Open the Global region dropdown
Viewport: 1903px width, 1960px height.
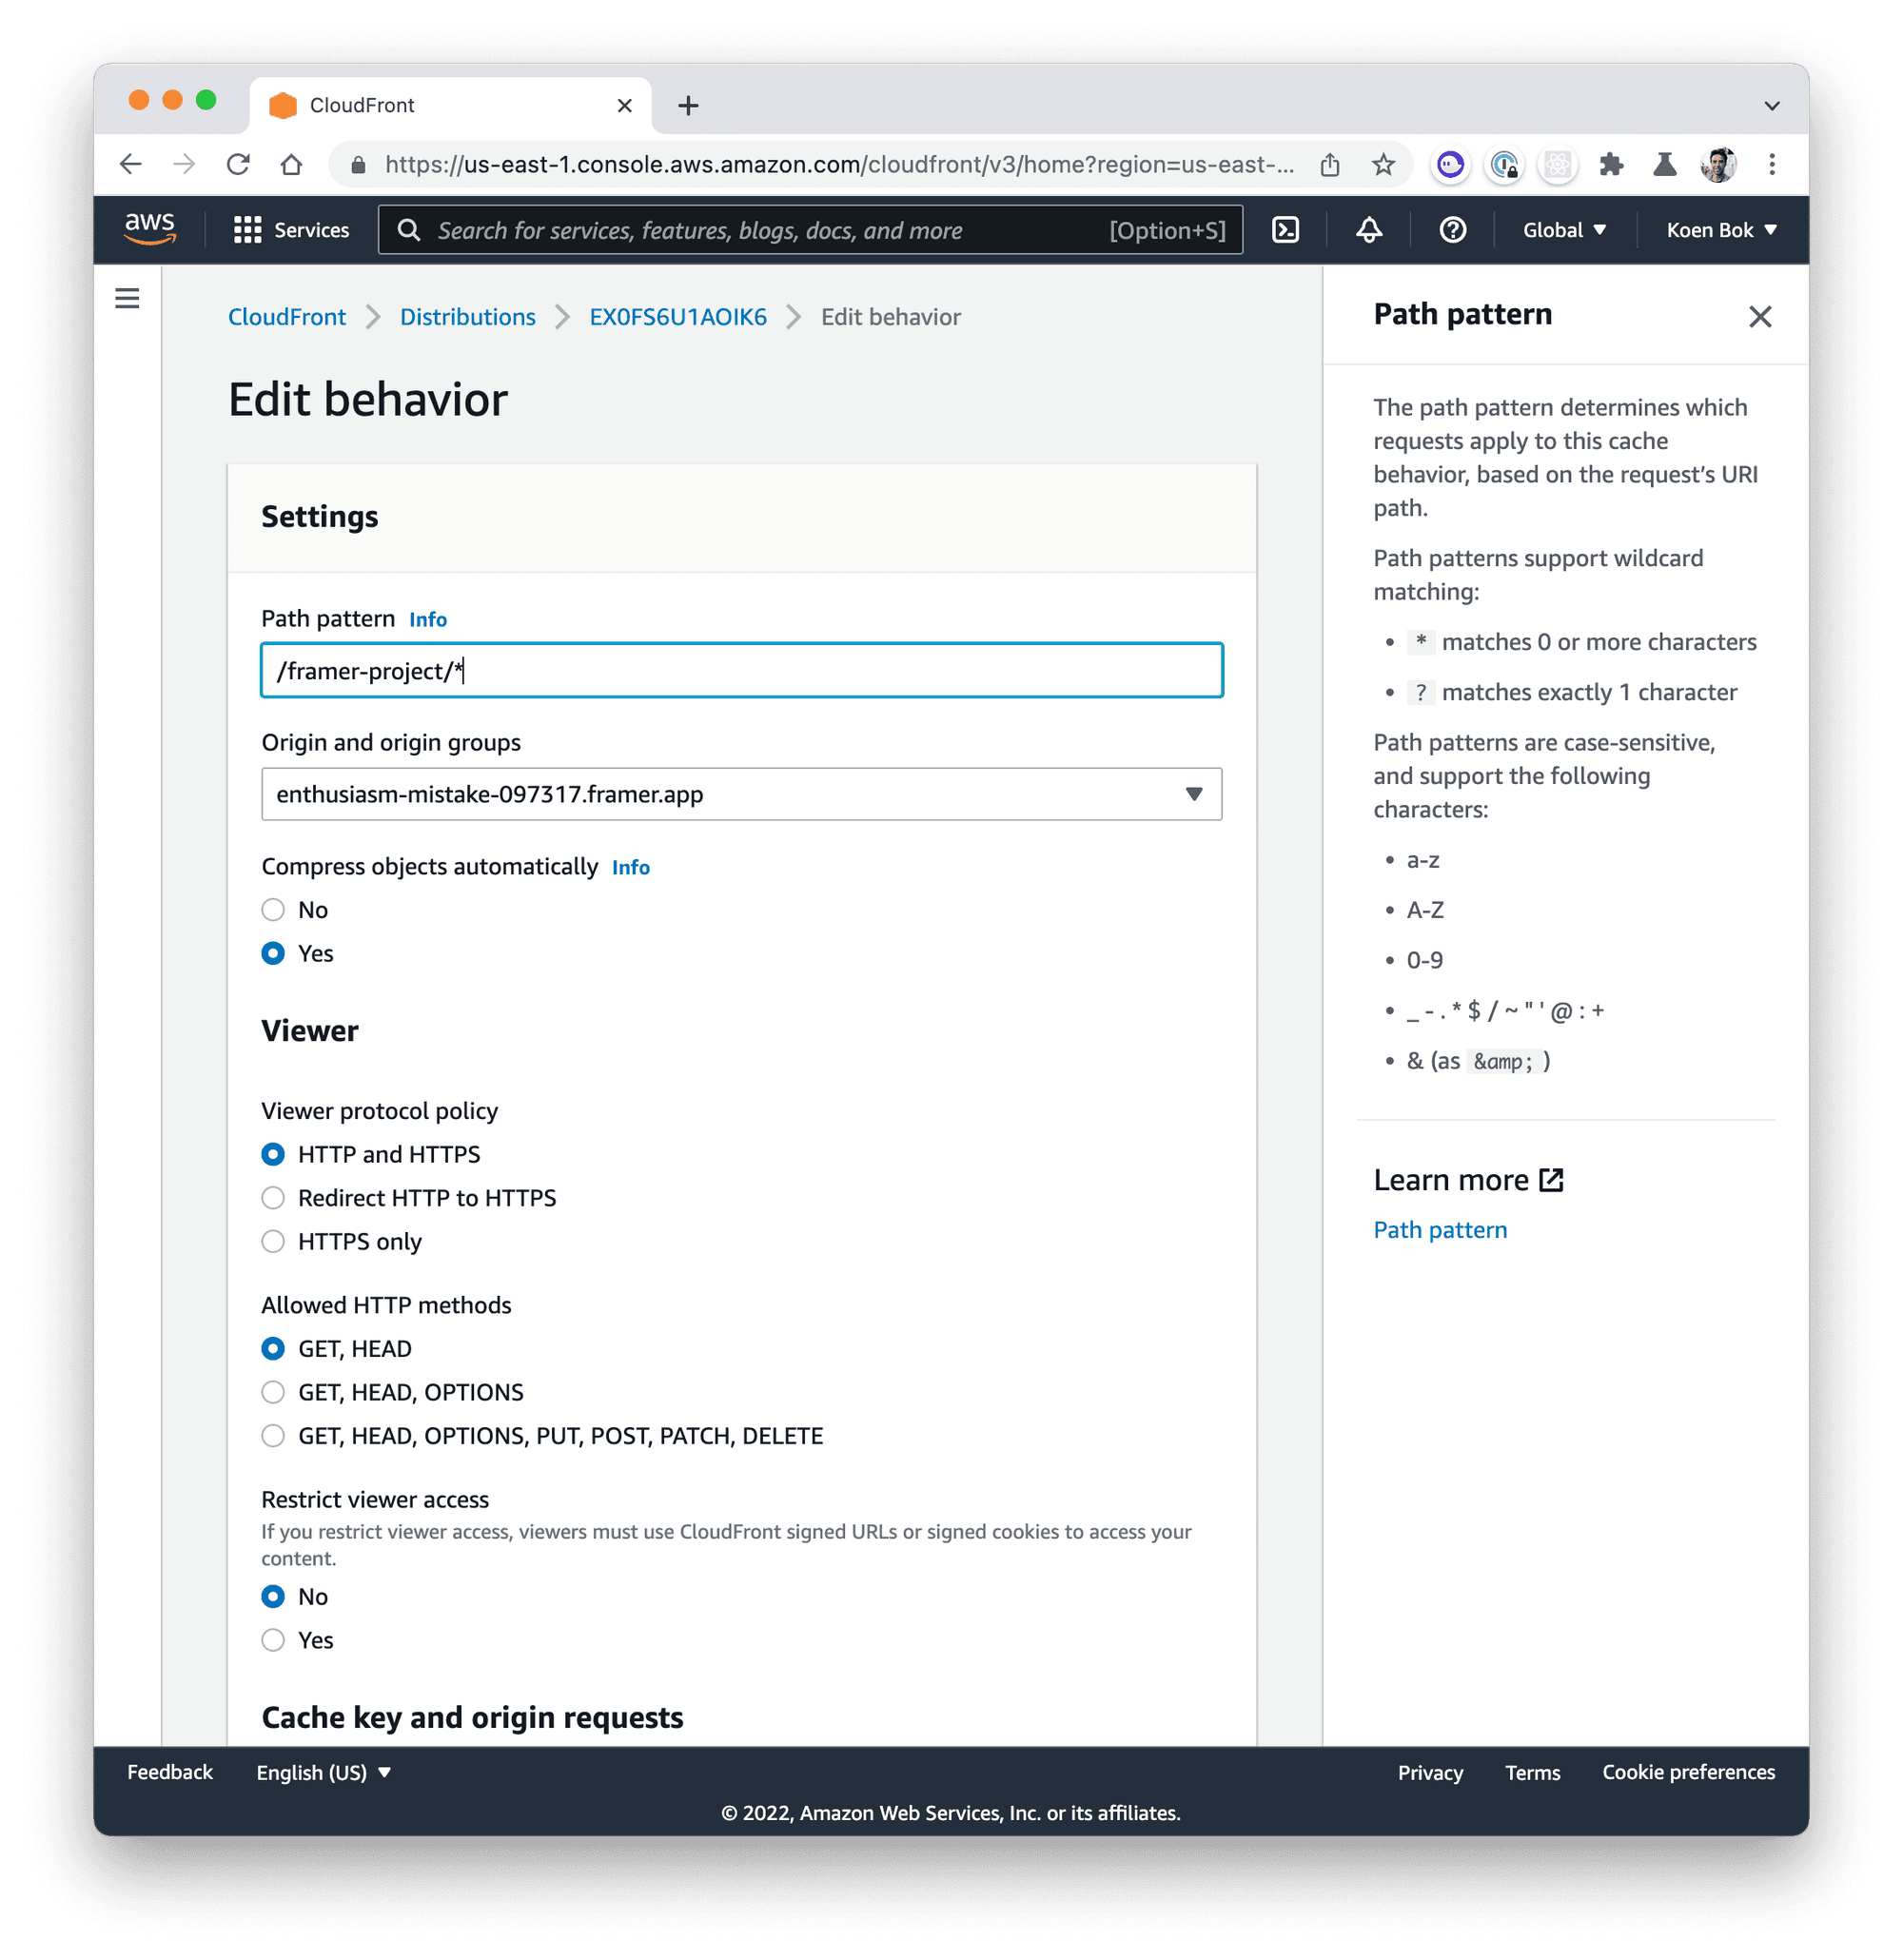pos(1564,230)
